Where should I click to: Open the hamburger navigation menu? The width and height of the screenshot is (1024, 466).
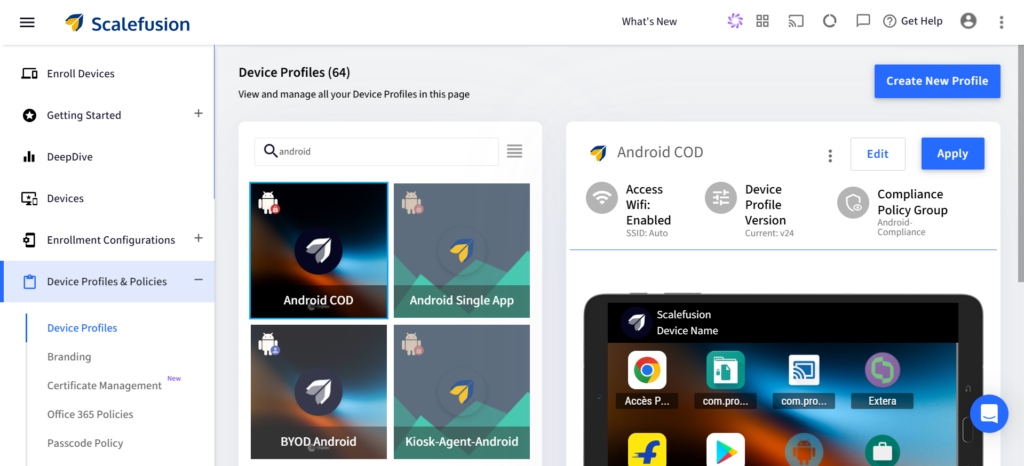point(27,22)
